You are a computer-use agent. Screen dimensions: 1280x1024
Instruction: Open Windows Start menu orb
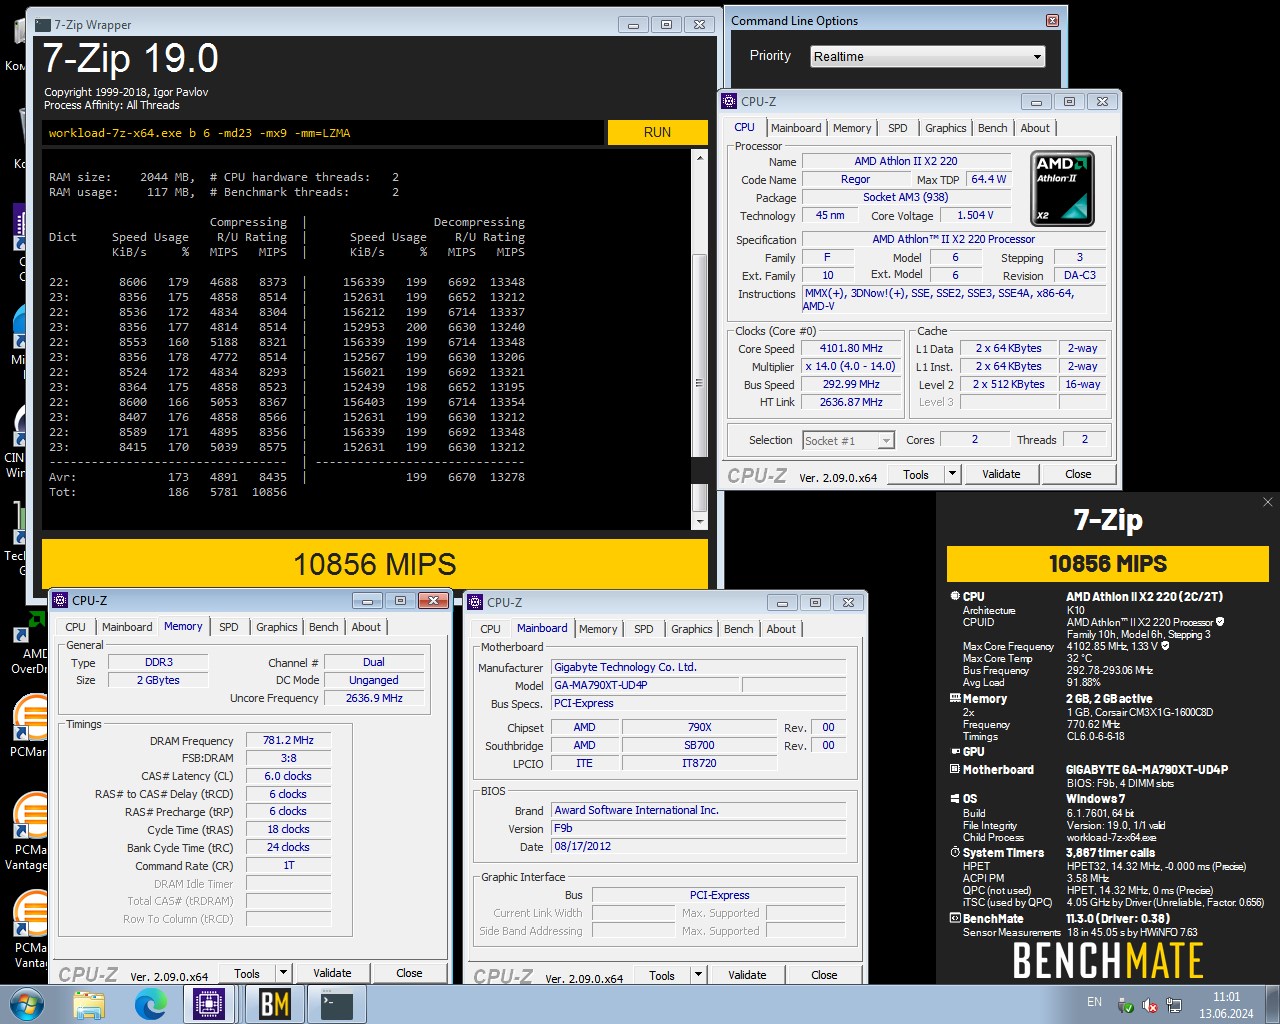(25, 1004)
